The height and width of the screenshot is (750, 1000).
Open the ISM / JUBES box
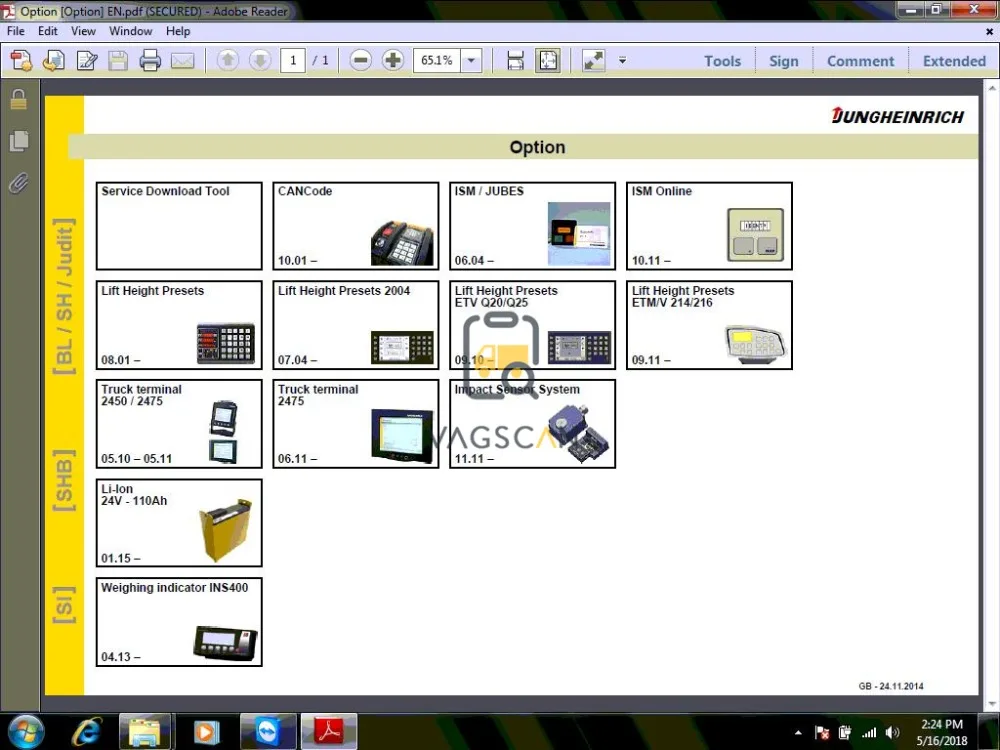click(x=533, y=226)
